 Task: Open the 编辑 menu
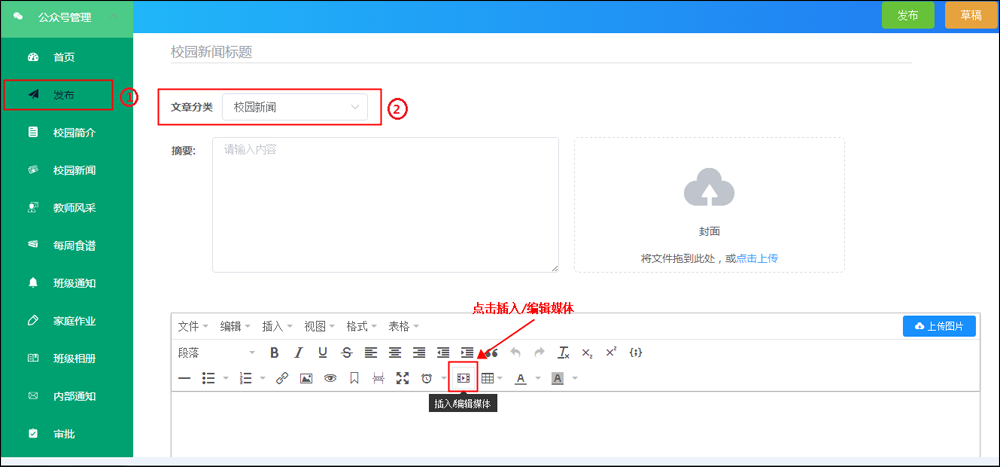point(235,326)
